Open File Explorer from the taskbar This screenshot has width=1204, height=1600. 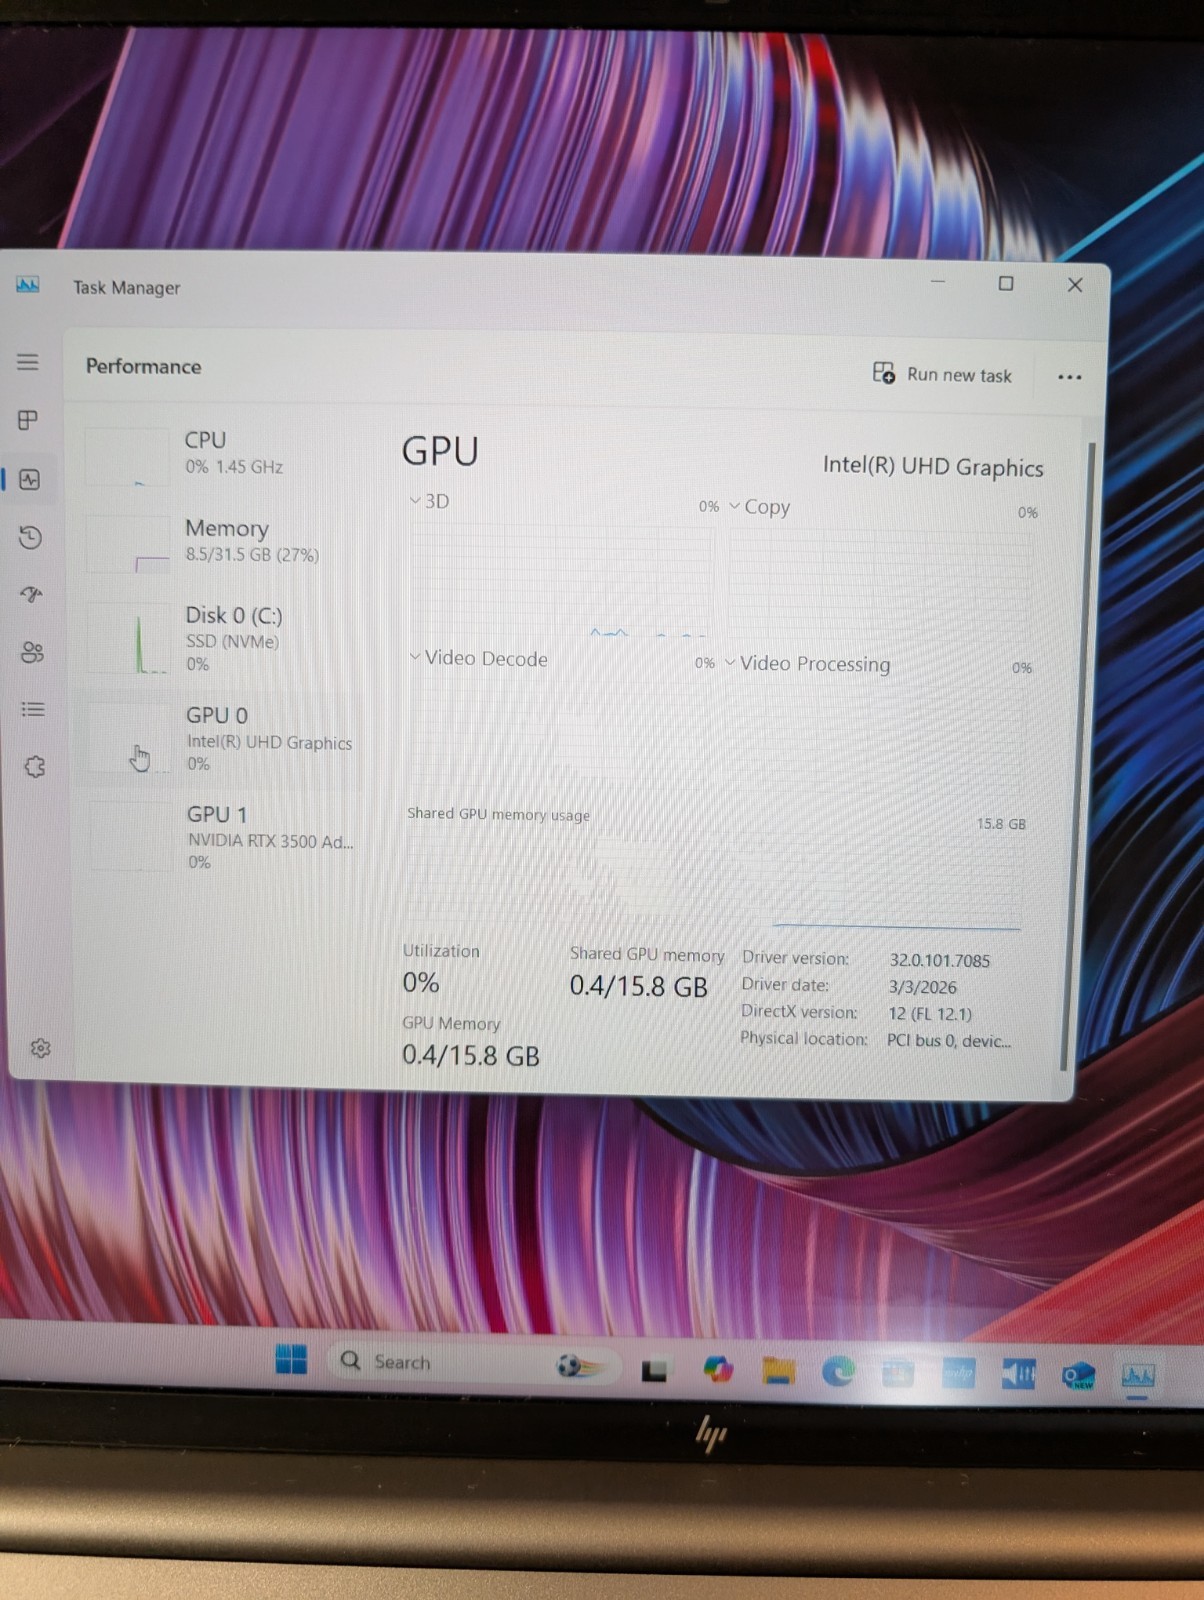pos(778,1371)
